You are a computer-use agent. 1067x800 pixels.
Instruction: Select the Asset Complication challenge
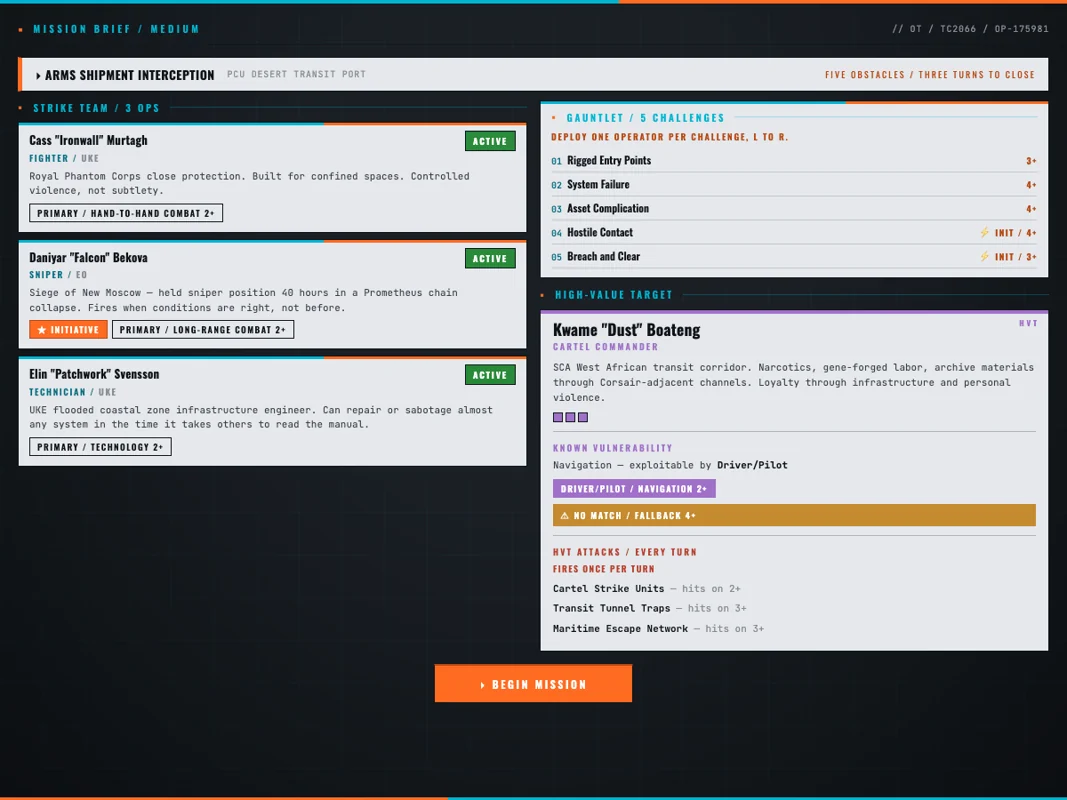(x=794, y=208)
